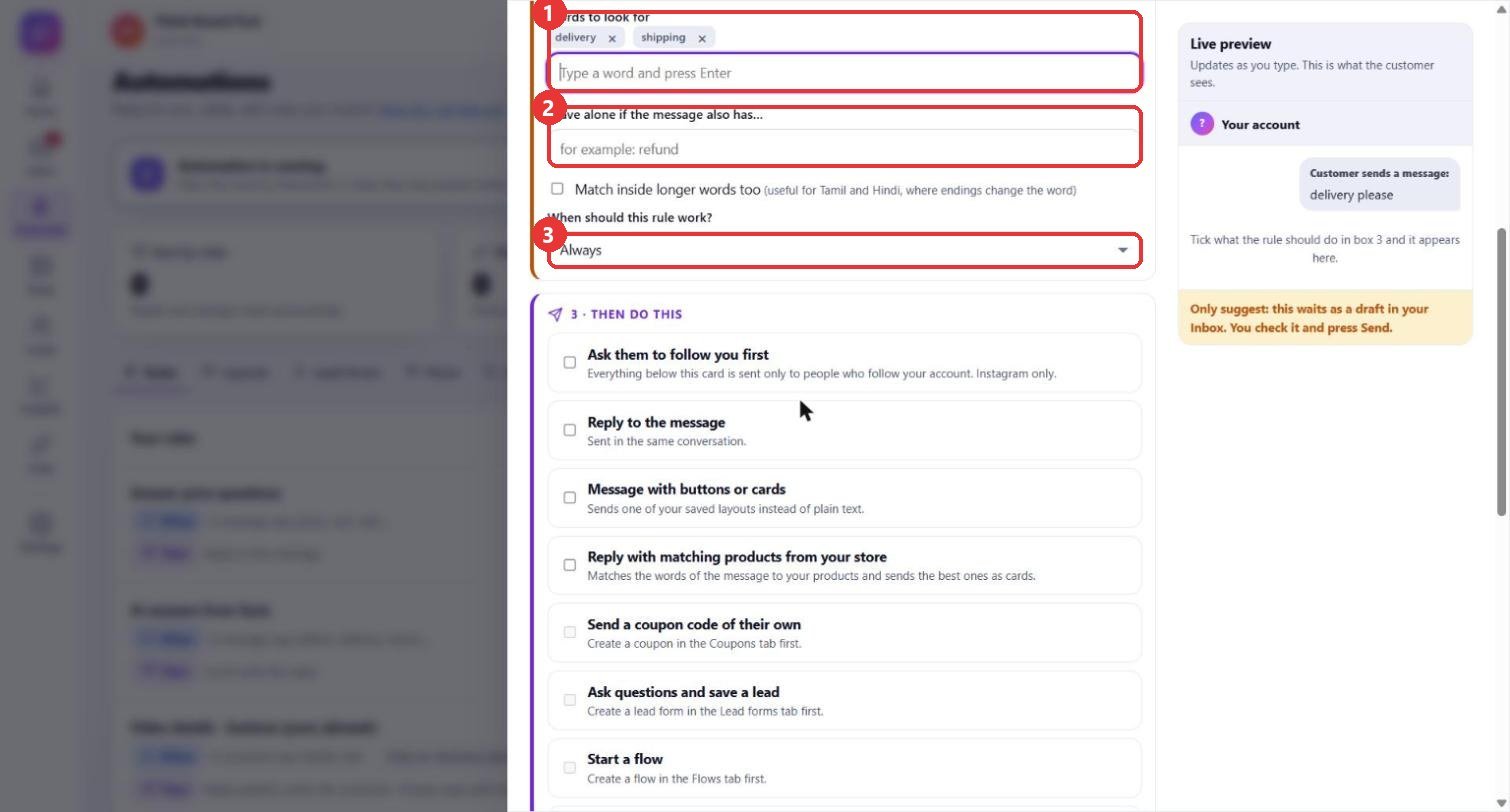The height and width of the screenshot is (812, 1510).
Task: Select "Message with buttons or cards" checkbox
Action: (570, 497)
